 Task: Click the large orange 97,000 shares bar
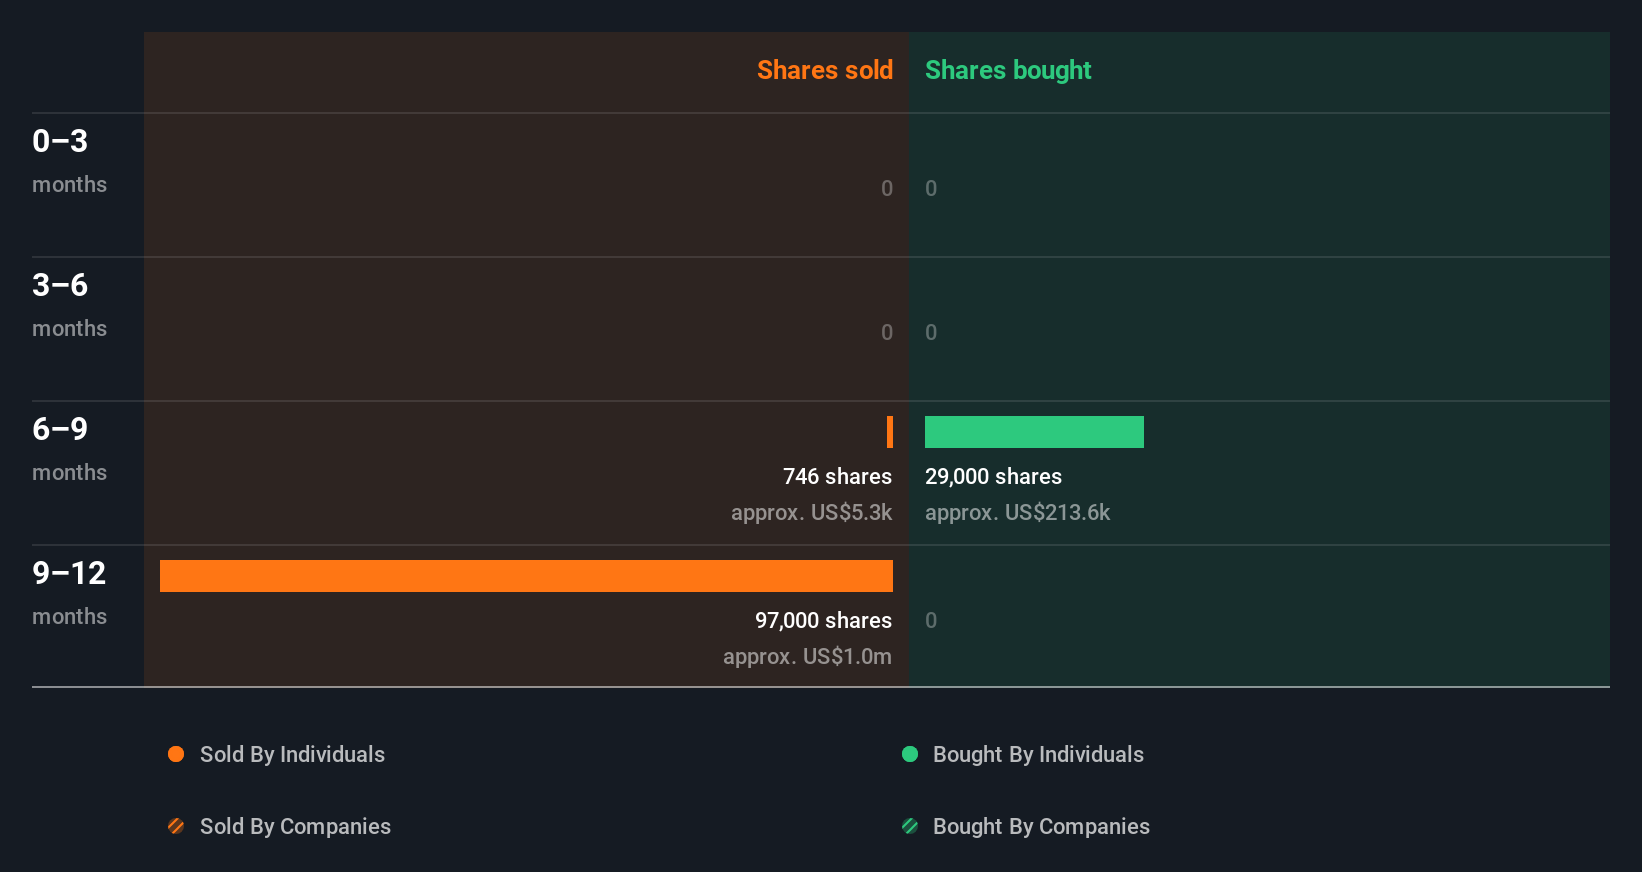(x=526, y=576)
